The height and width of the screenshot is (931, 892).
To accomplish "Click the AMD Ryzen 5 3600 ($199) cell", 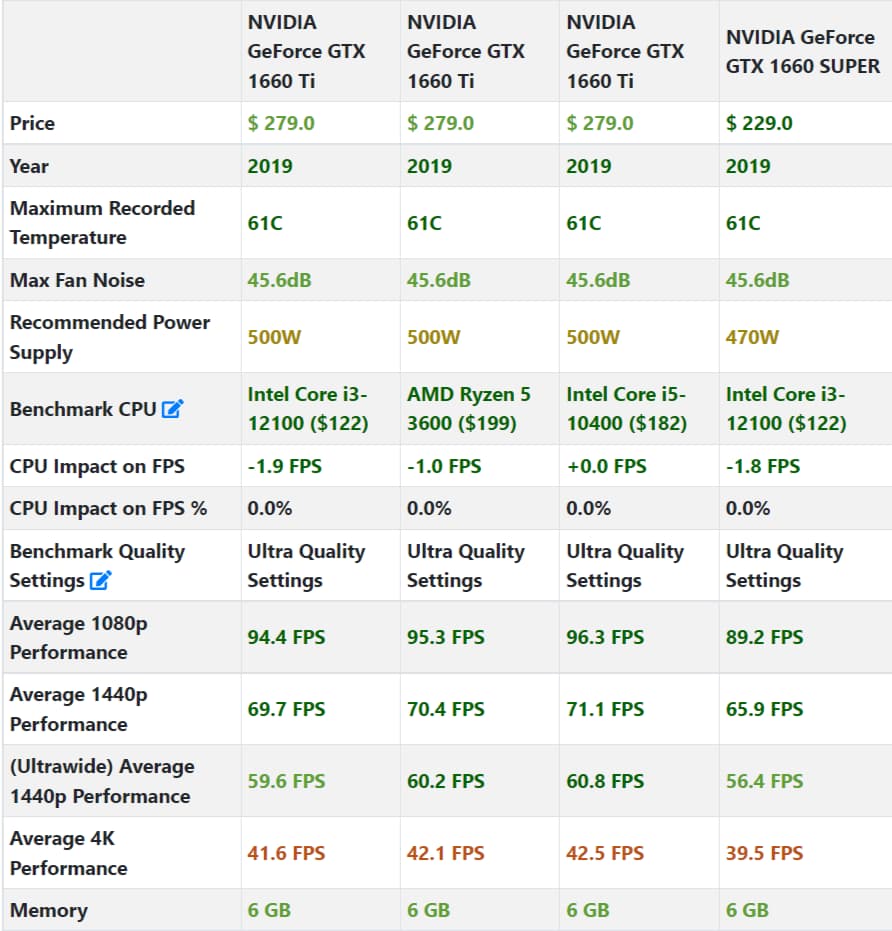I will tap(468, 409).
